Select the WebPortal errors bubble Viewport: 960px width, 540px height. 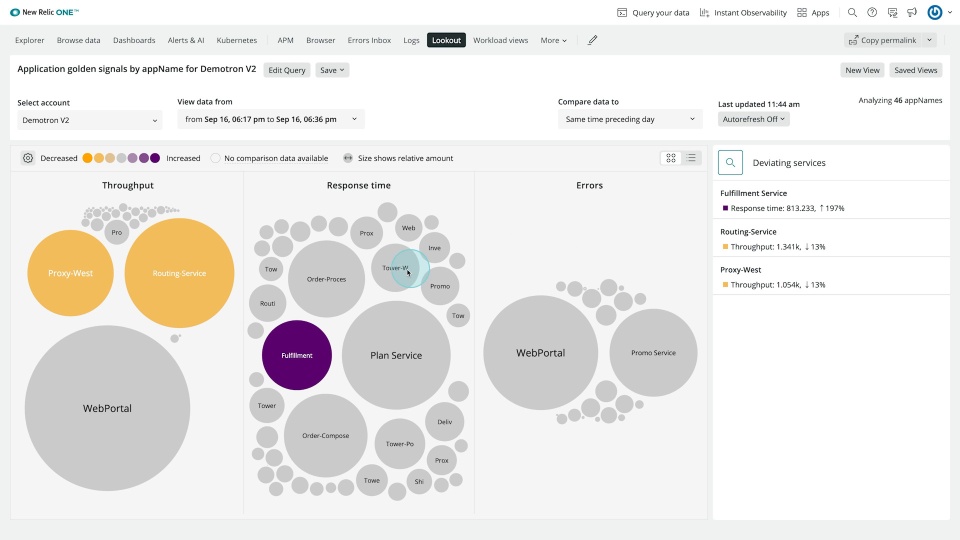[x=541, y=353]
